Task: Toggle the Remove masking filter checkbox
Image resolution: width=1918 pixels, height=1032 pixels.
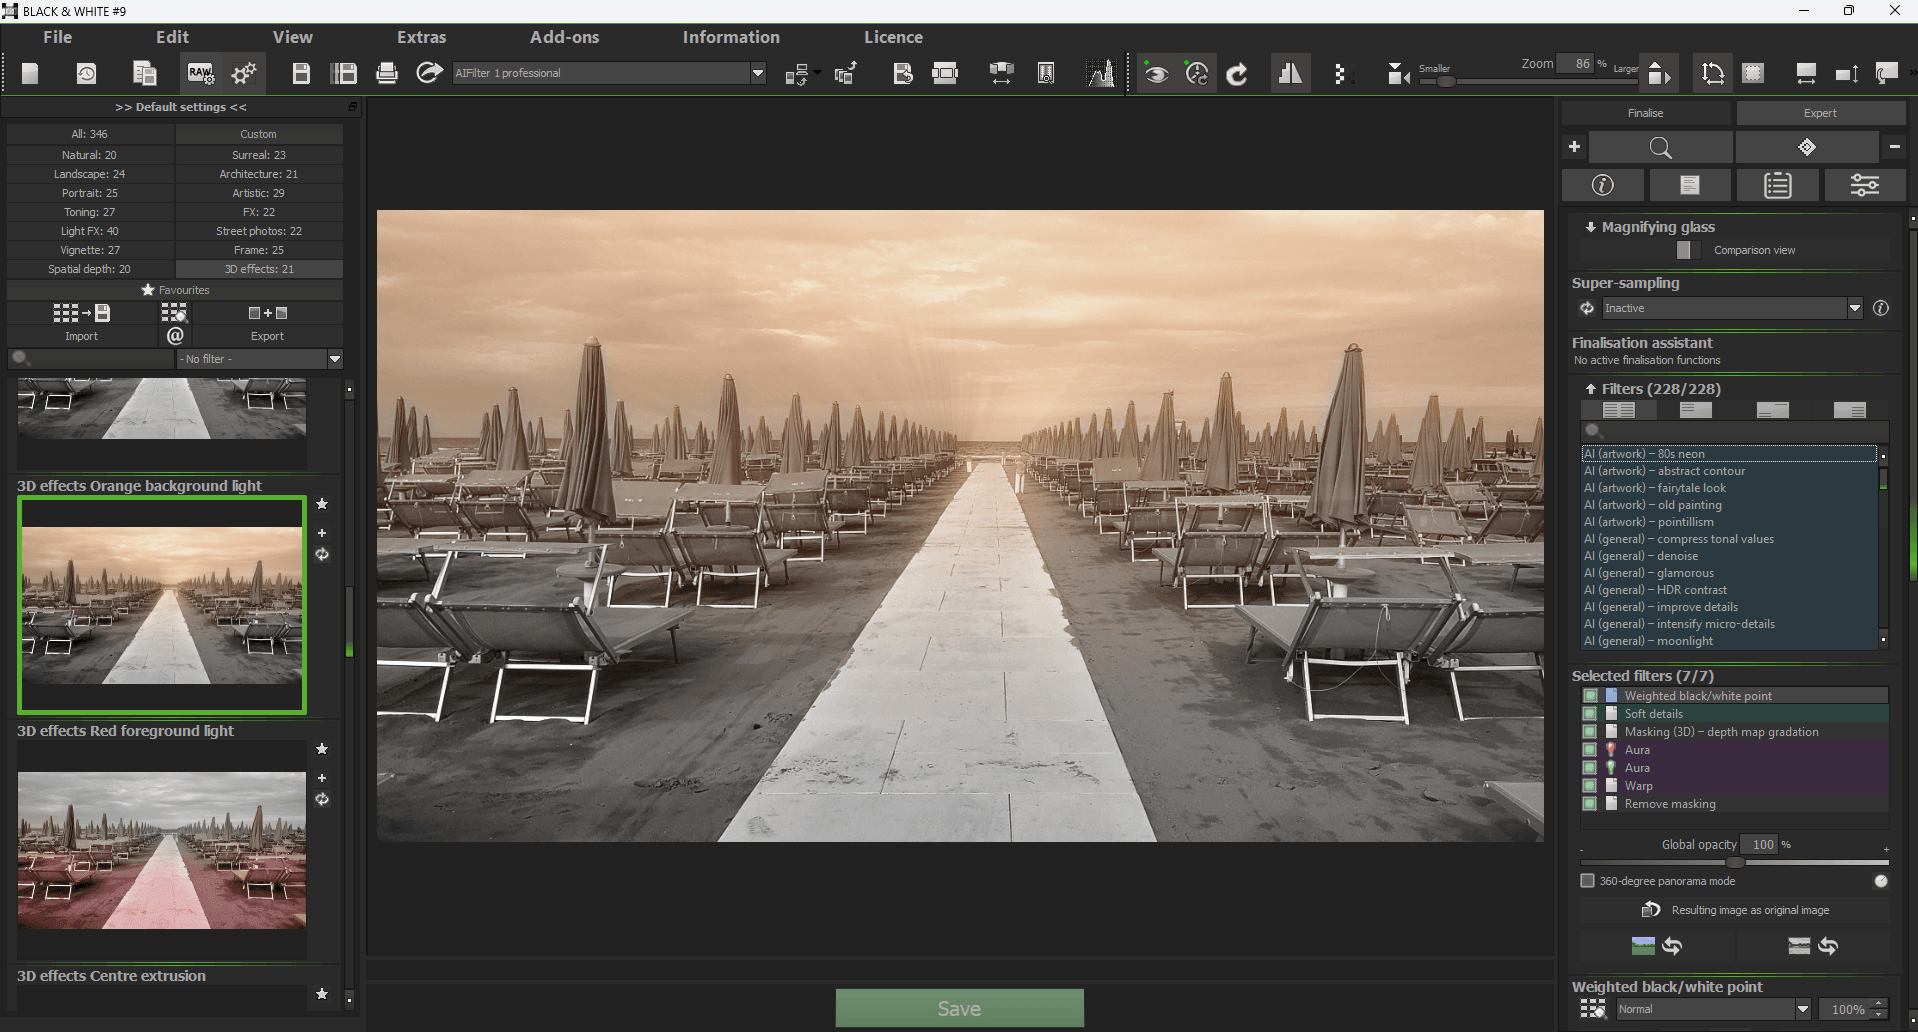Action: point(1590,804)
